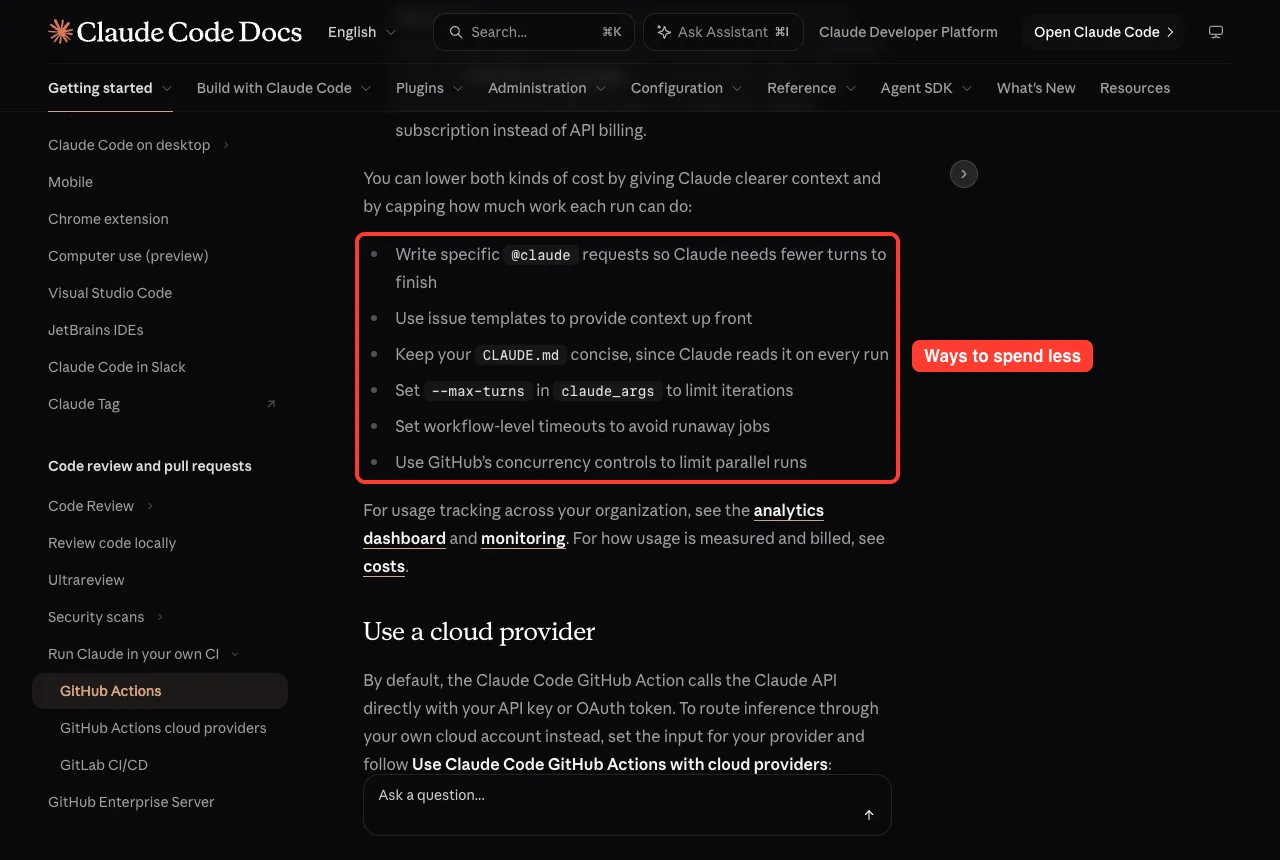Viewport: 1280px width, 860px height.
Task: Expand Claude Code on desktop sidebar section
Action: point(140,145)
